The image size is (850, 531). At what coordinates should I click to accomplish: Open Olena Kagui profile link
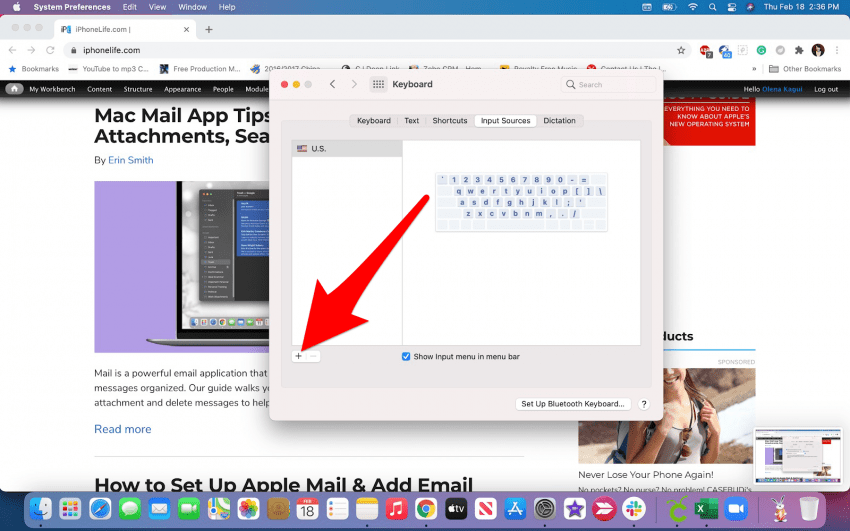[x=782, y=89]
